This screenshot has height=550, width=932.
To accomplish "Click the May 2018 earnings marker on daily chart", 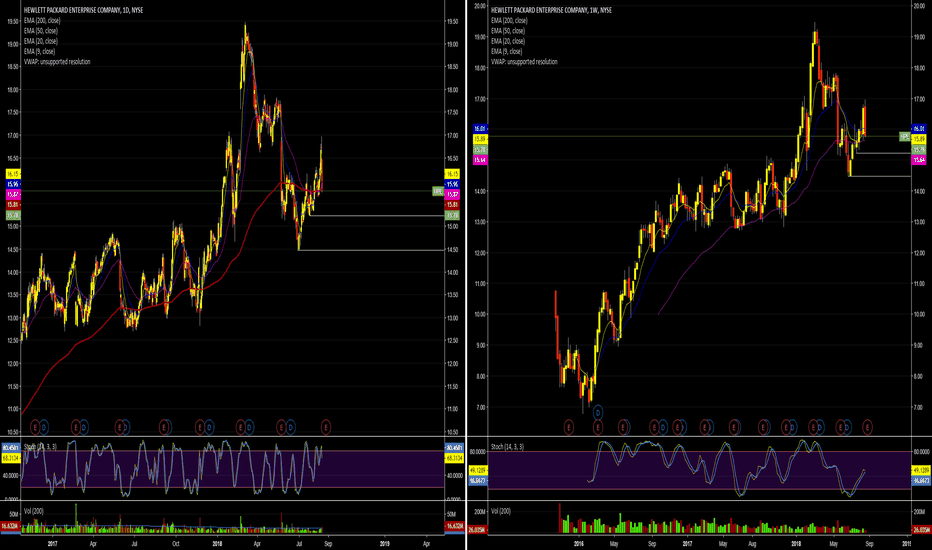I will [281, 427].
